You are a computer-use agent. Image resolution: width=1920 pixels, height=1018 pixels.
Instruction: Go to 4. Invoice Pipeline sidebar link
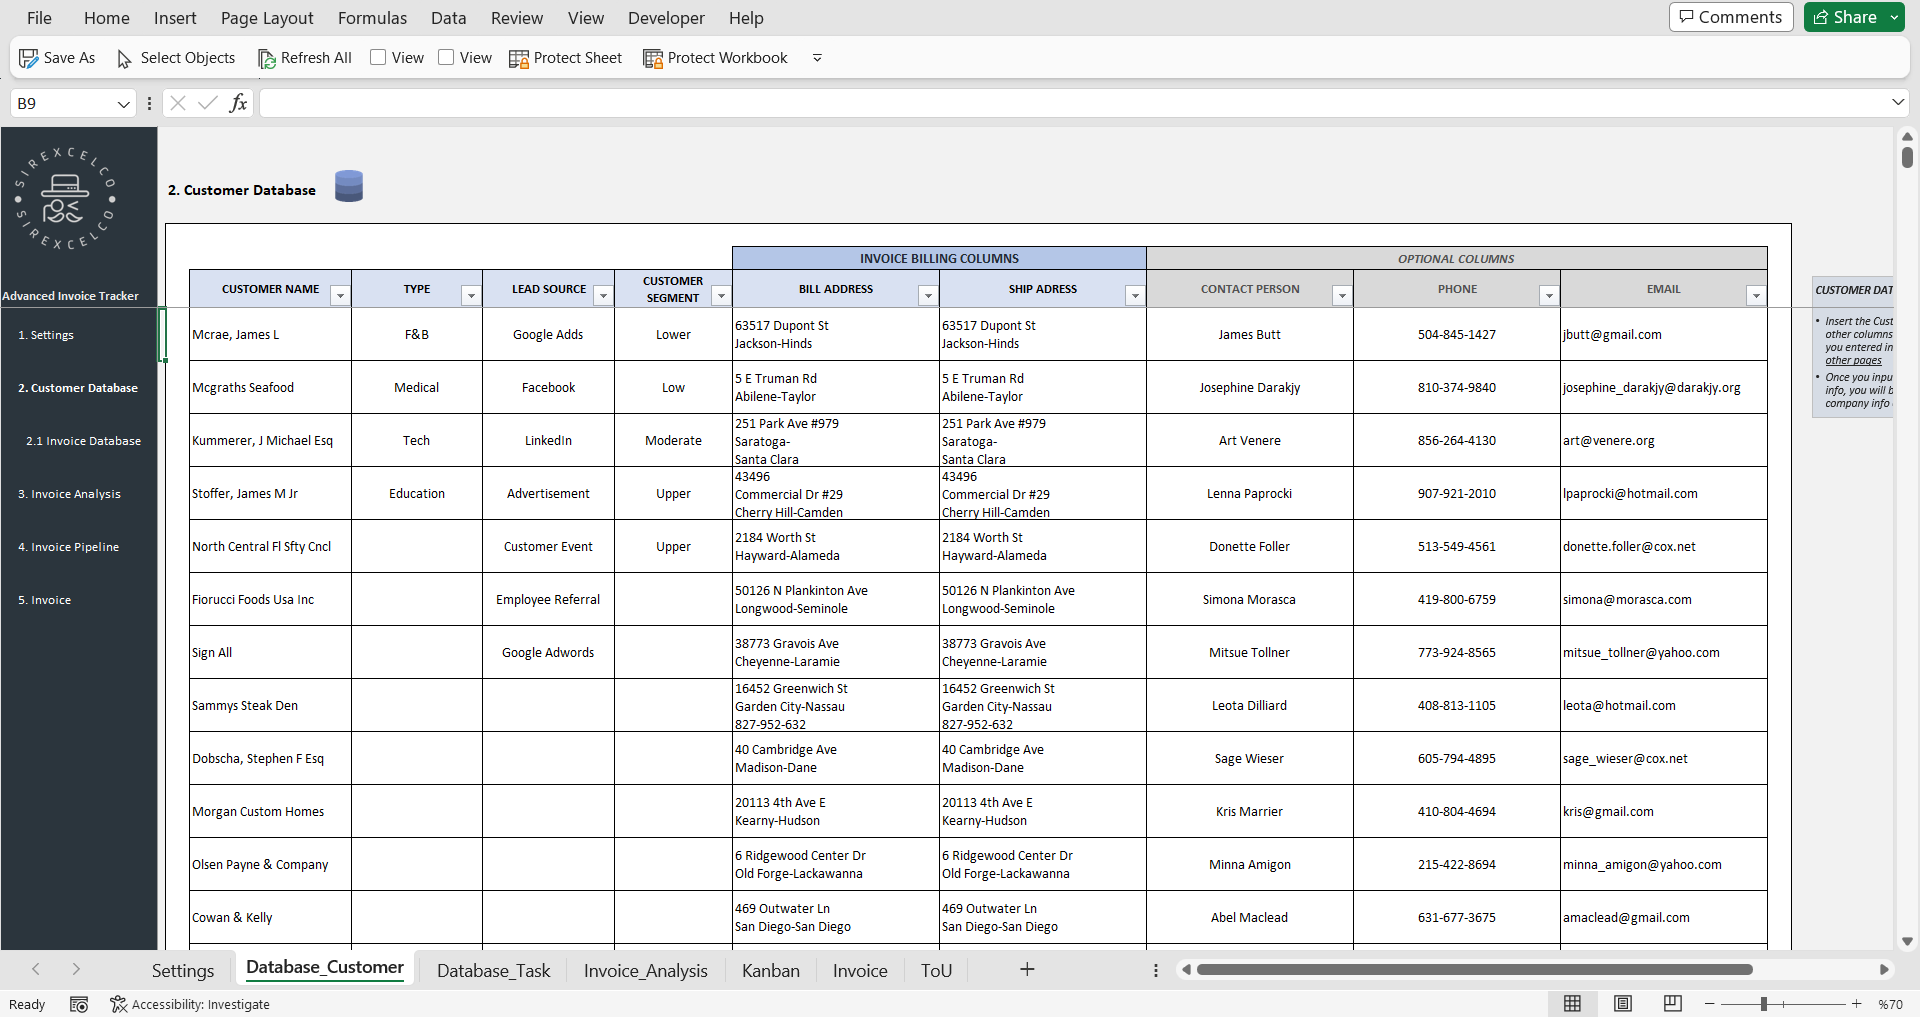click(68, 547)
